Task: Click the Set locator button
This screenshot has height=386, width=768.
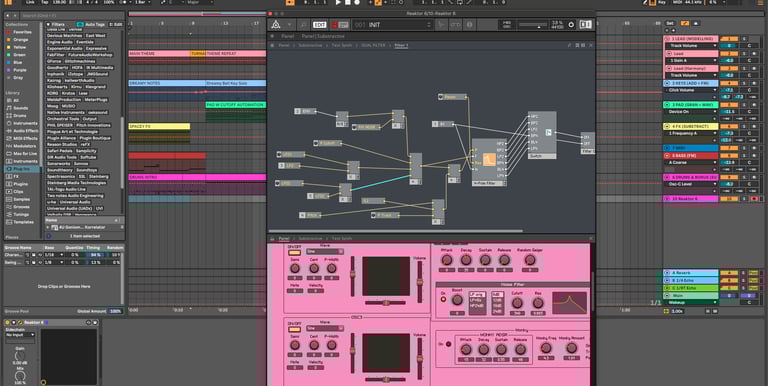Action: [x=670, y=23]
